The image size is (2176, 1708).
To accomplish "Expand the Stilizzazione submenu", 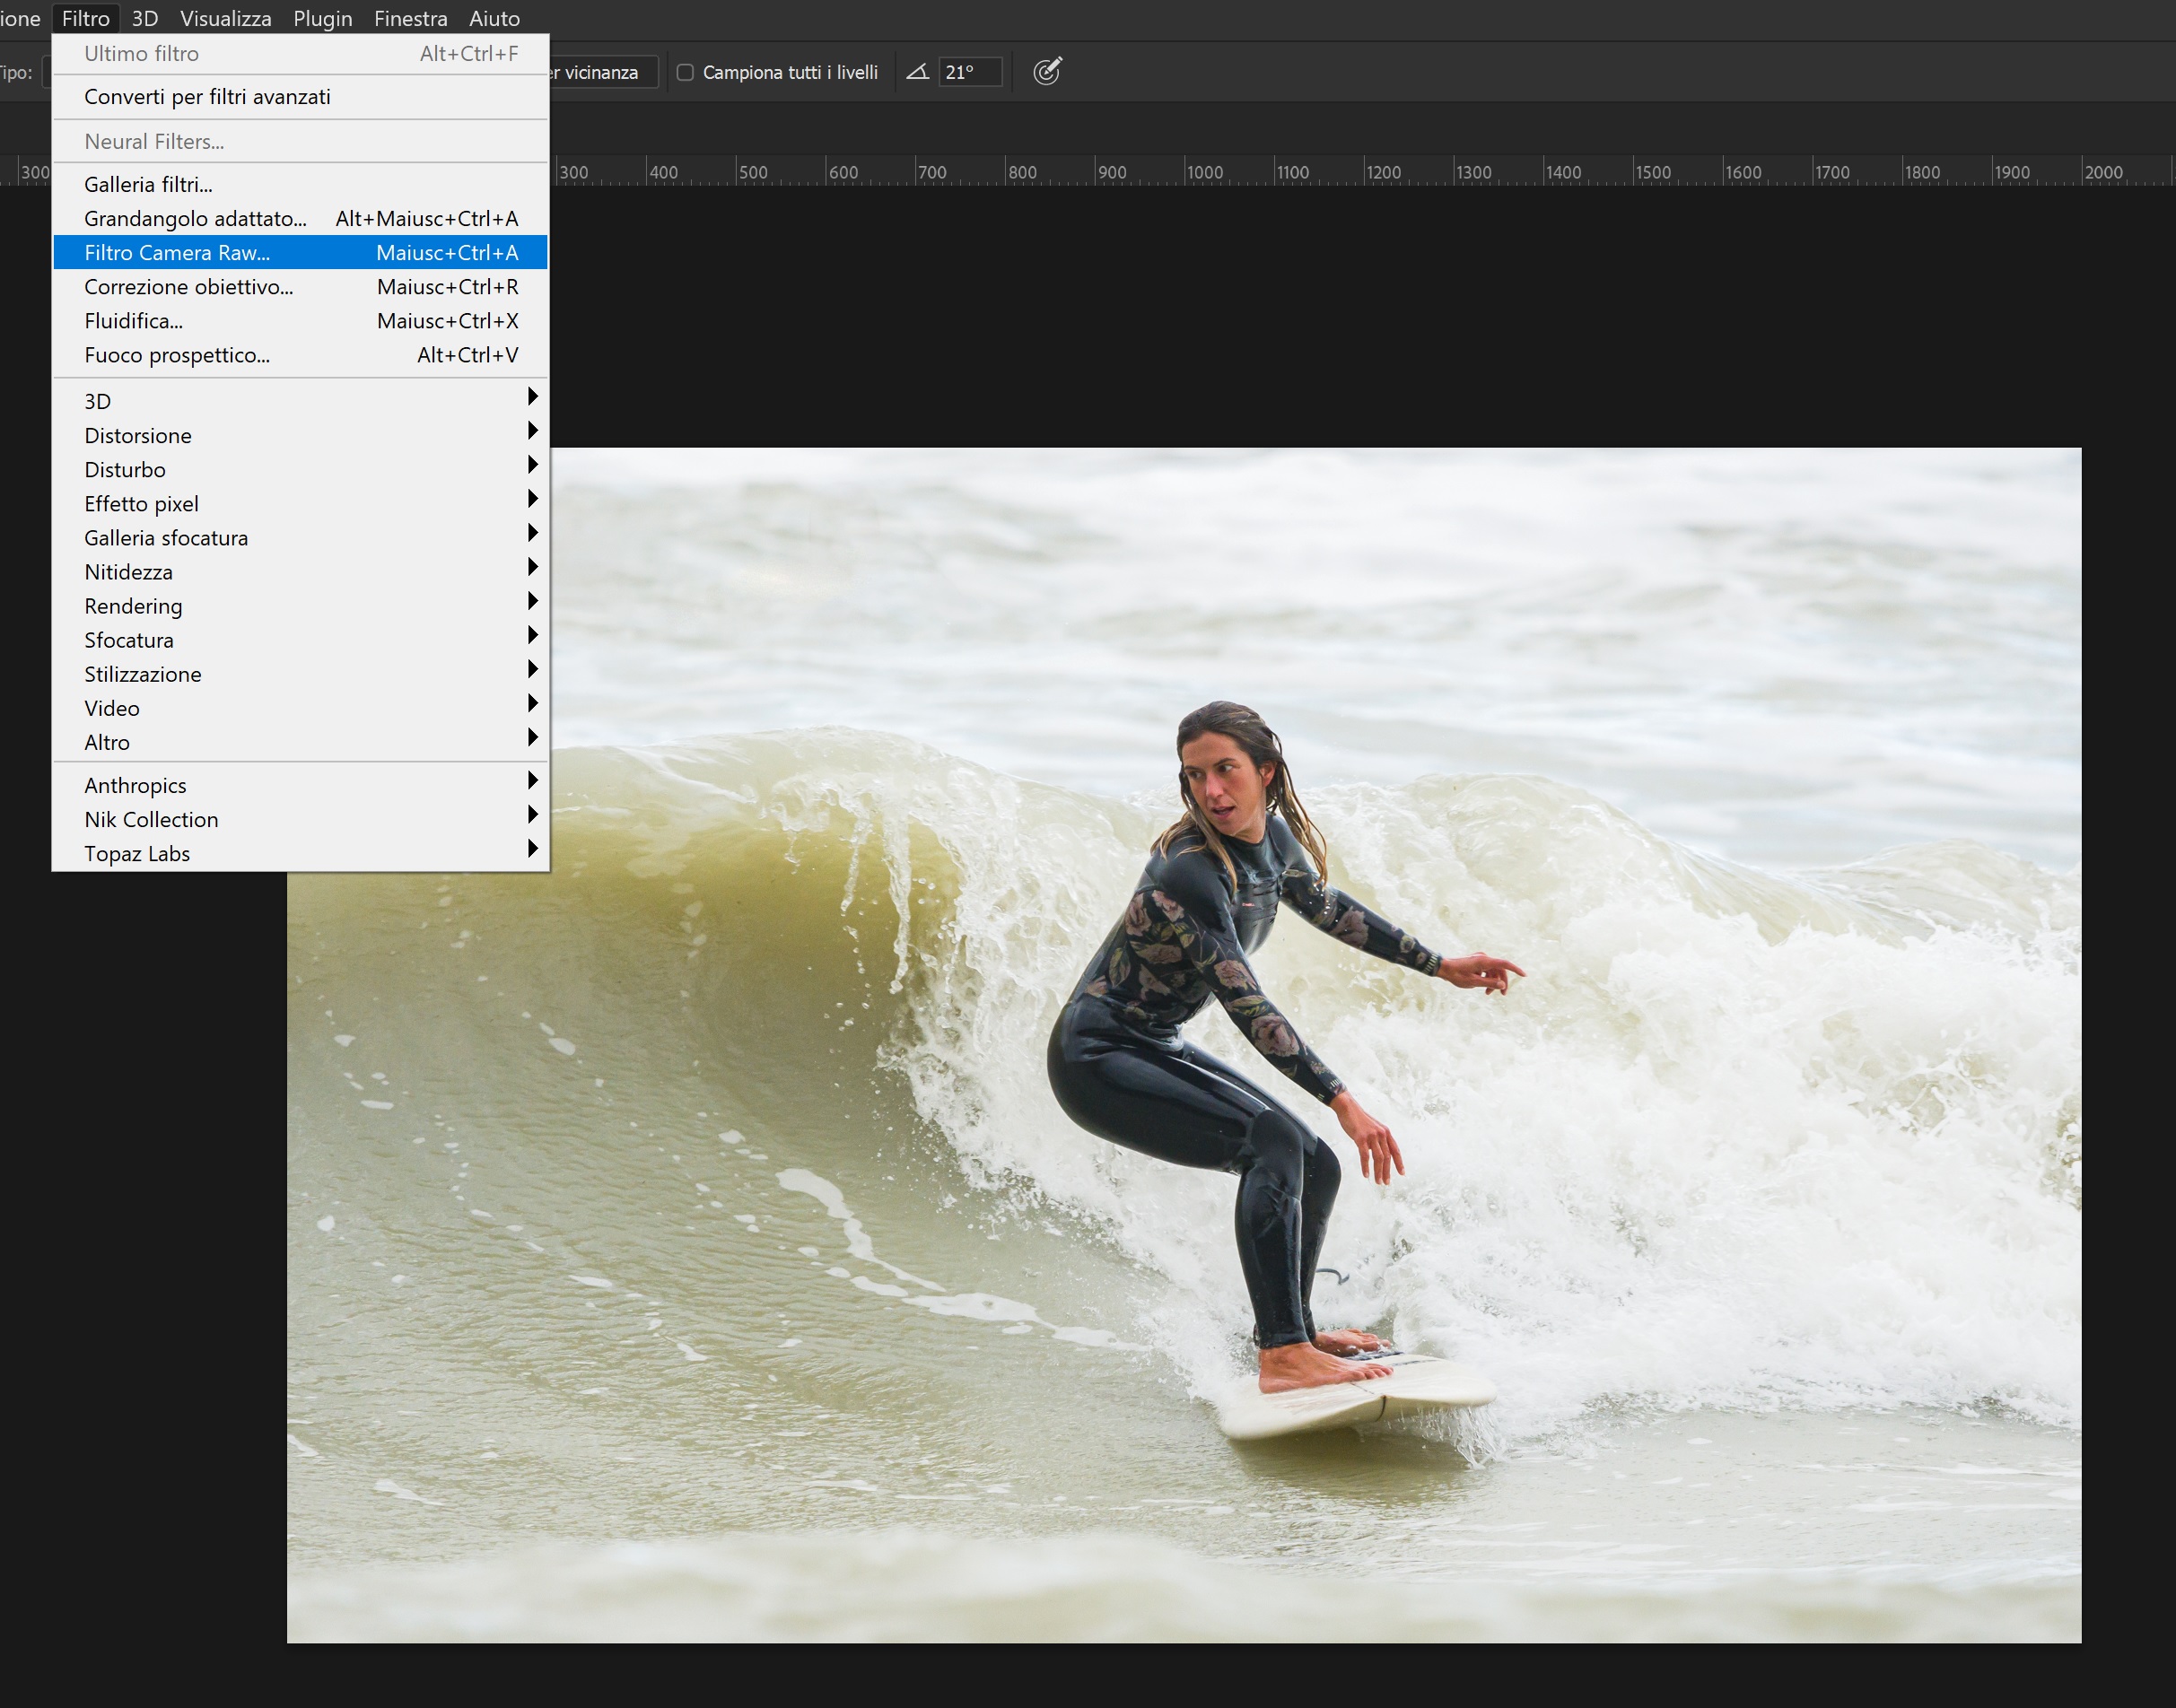I will (x=300, y=674).
